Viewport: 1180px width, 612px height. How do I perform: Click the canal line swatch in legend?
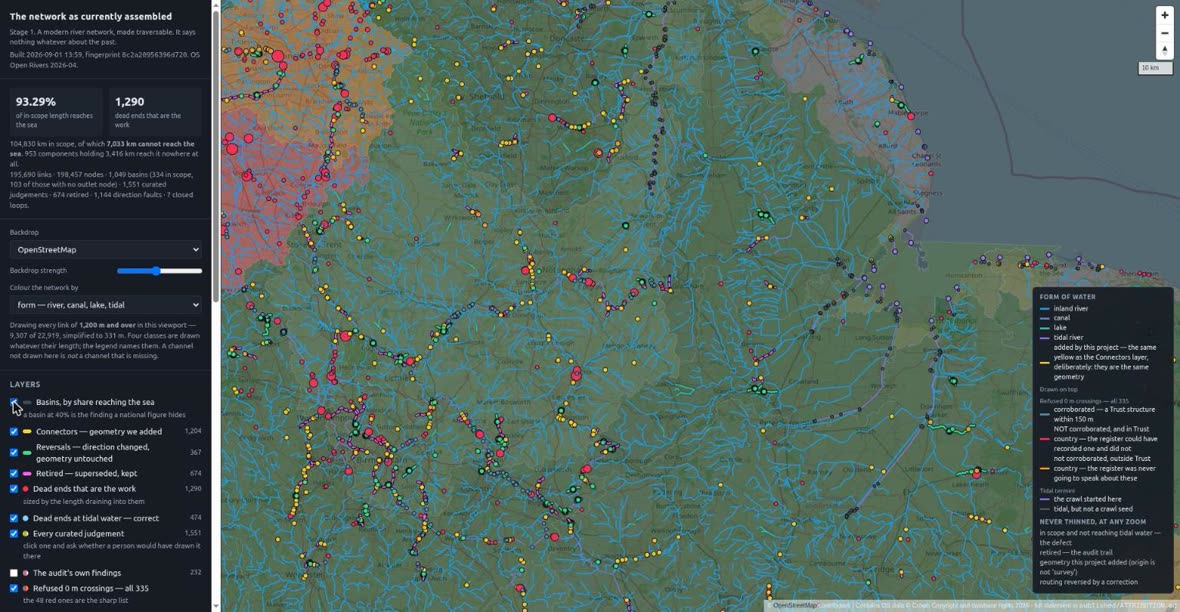click(1045, 318)
